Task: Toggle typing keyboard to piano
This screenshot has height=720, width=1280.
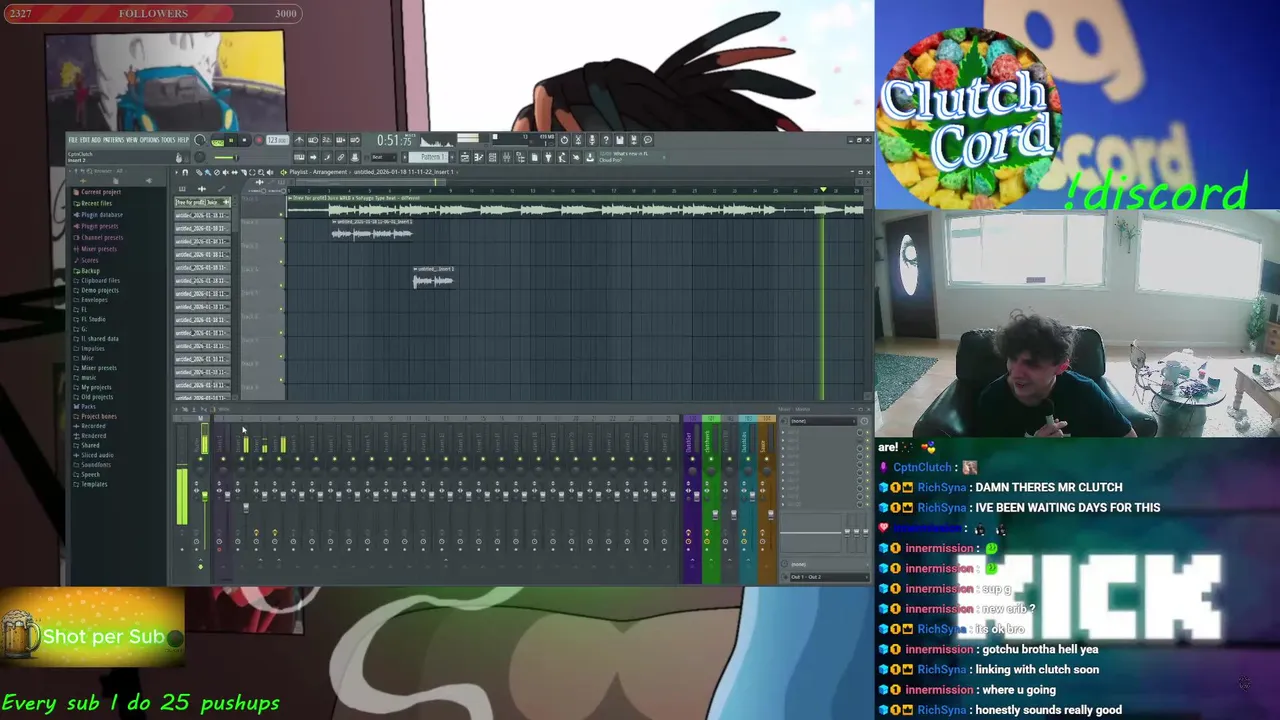Action: (x=299, y=157)
